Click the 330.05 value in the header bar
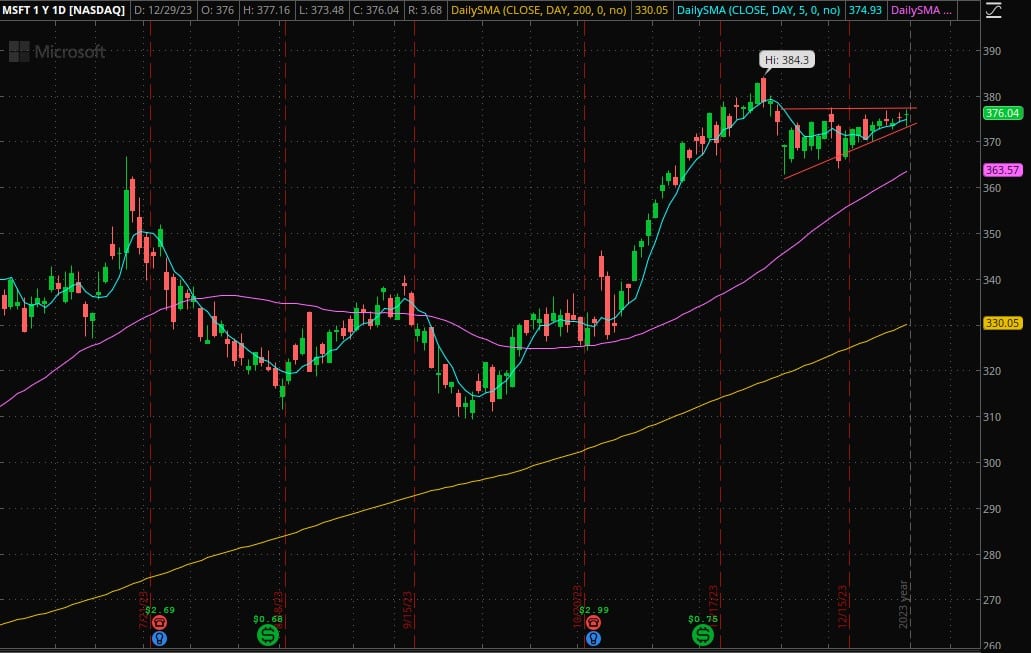This screenshot has width=1031, height=653. pos(652,10)
